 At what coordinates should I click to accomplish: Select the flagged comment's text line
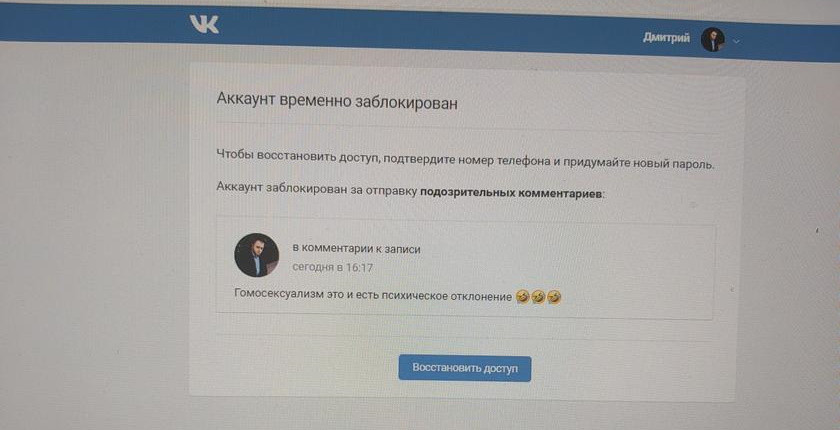coord(398,296)
